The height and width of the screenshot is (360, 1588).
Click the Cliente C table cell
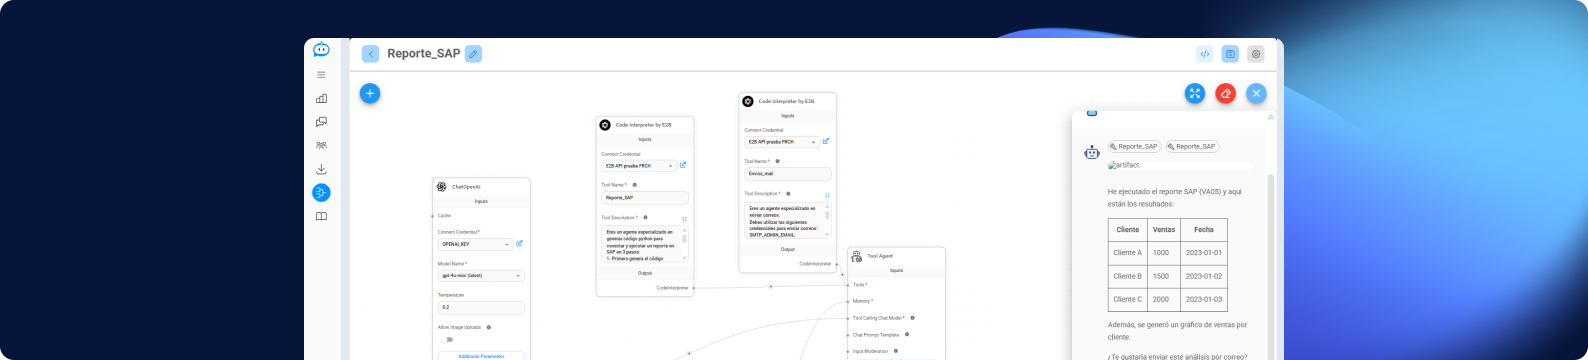1128,299
